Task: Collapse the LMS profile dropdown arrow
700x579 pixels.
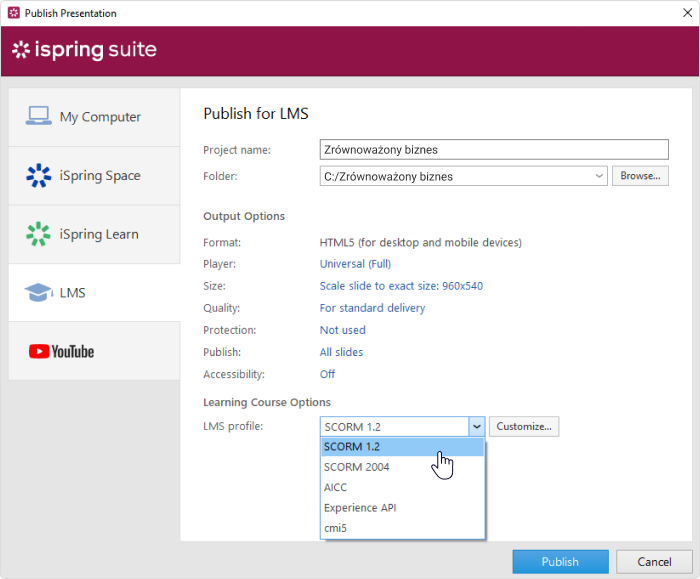Action: (x=477, y=427)
